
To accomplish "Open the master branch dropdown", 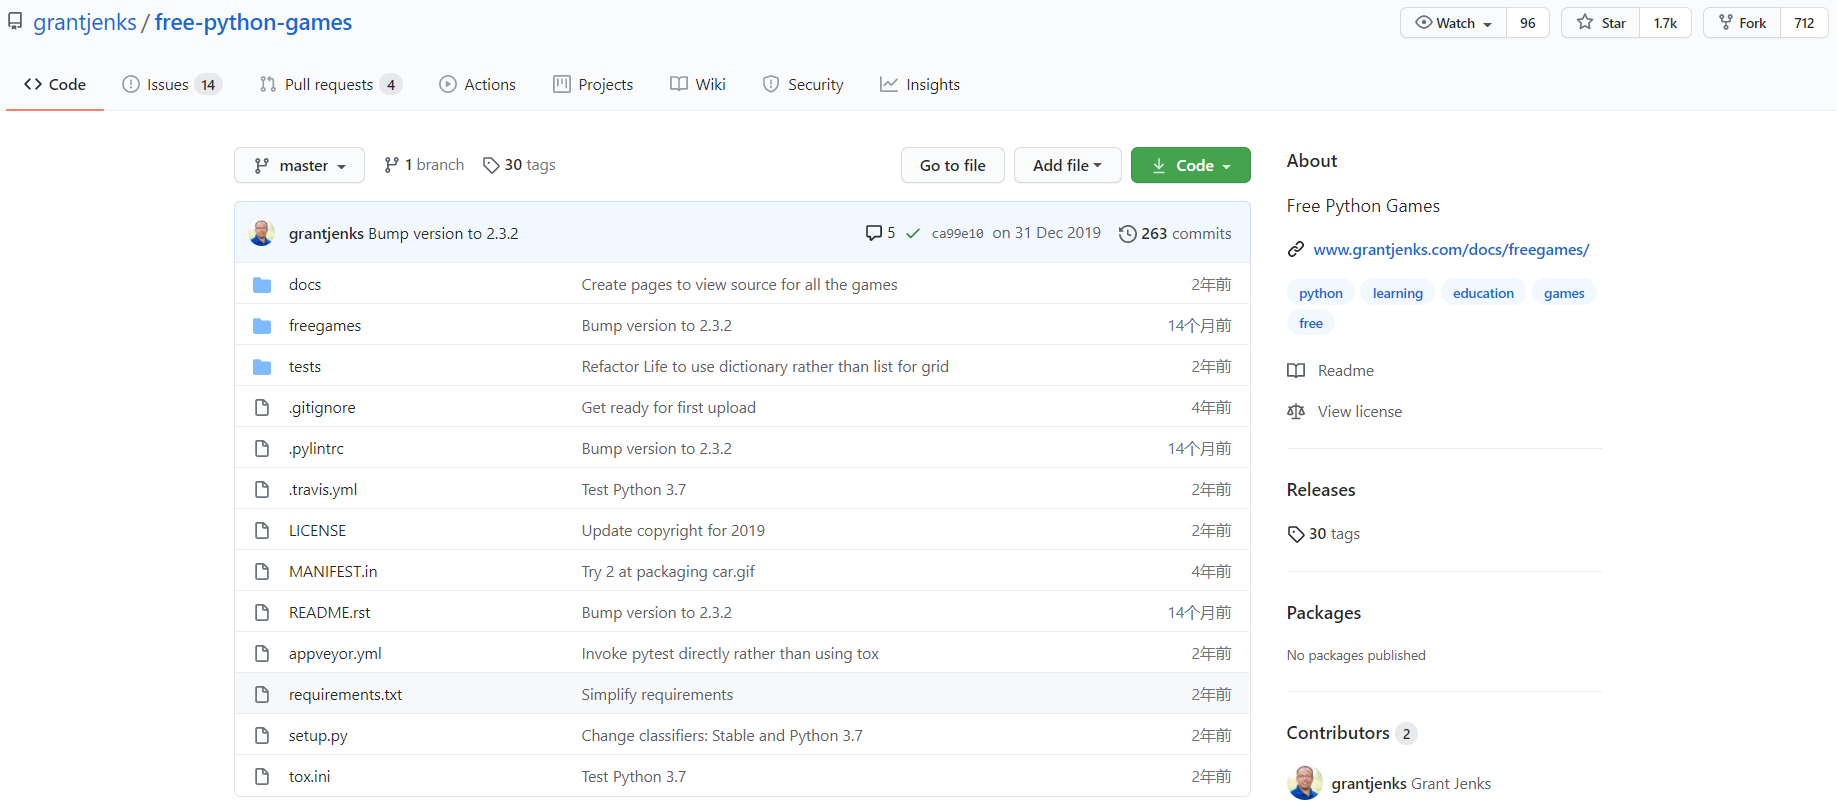I will coord(299,165).
